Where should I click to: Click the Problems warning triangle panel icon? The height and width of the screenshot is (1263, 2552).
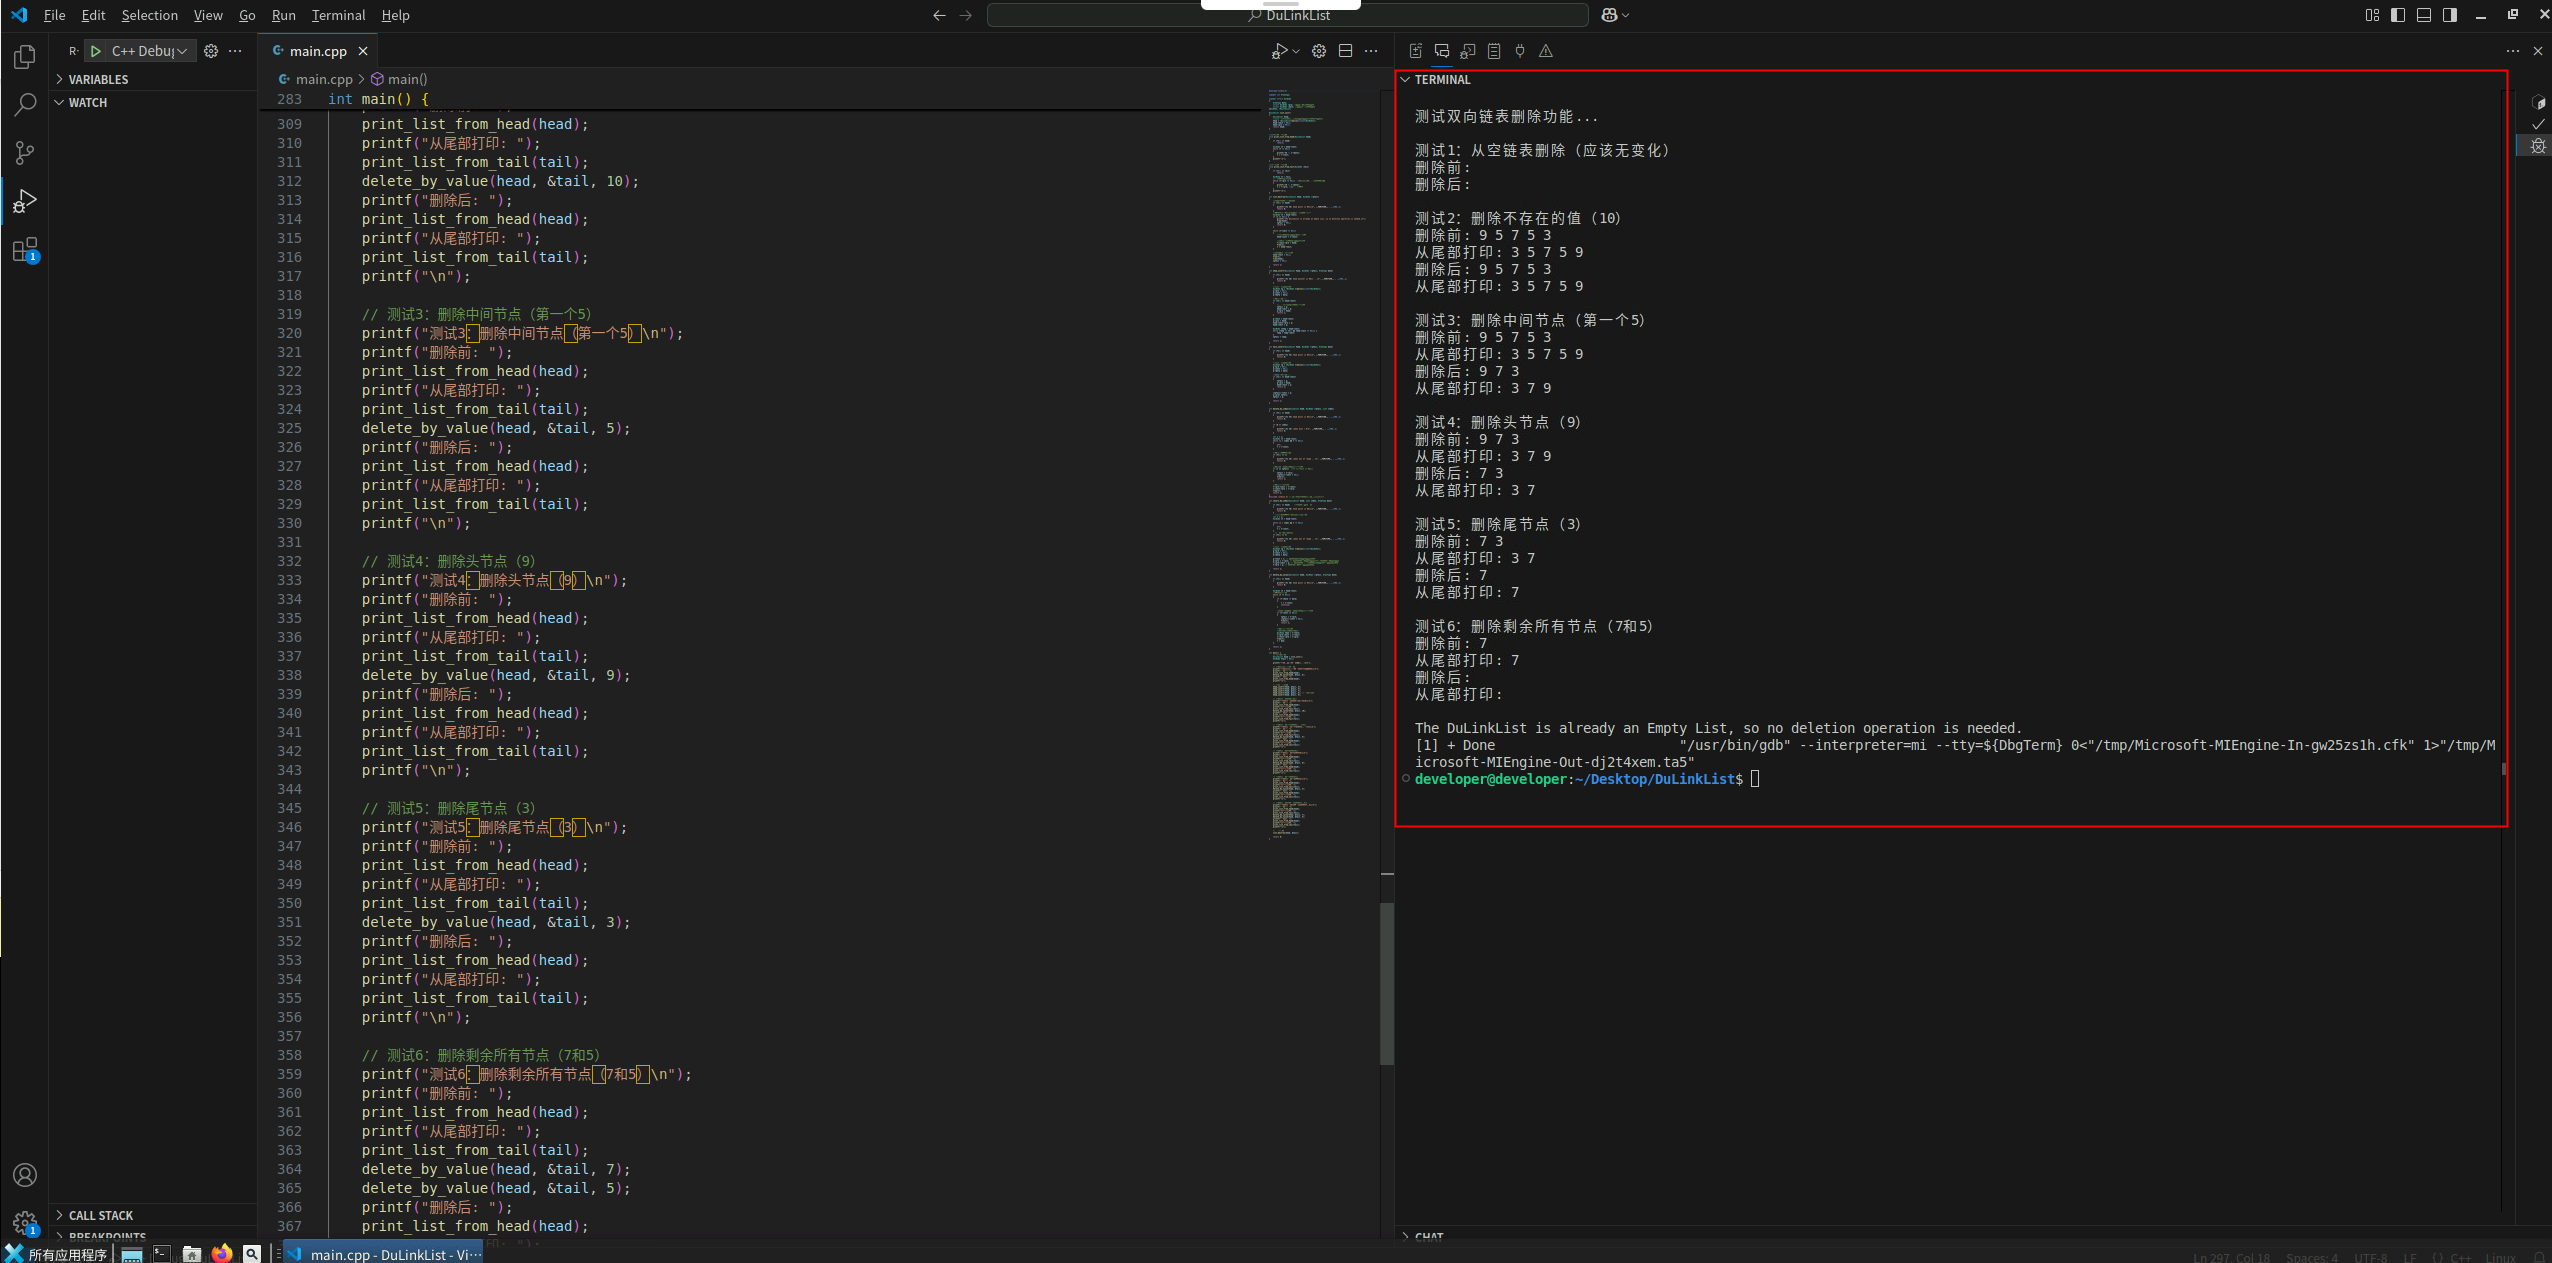click(1546, 51)
